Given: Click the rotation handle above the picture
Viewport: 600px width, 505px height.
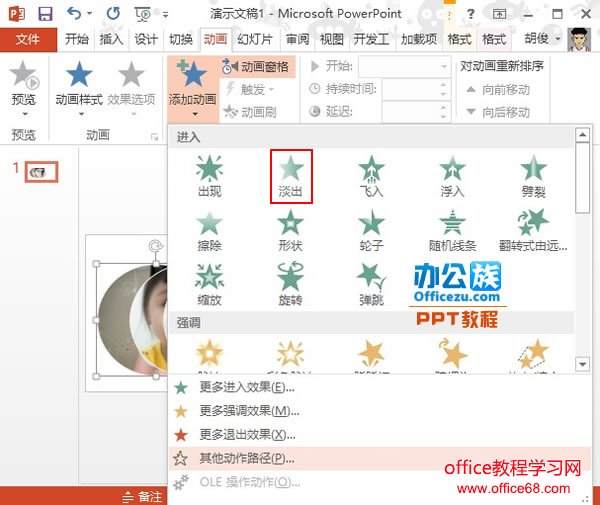Looking at the screenshot, I should click(156, 246).
